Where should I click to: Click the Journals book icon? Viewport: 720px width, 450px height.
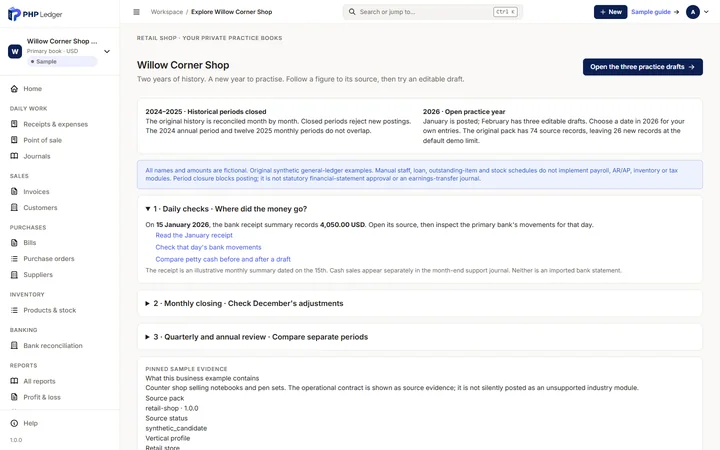pos(14,156)
